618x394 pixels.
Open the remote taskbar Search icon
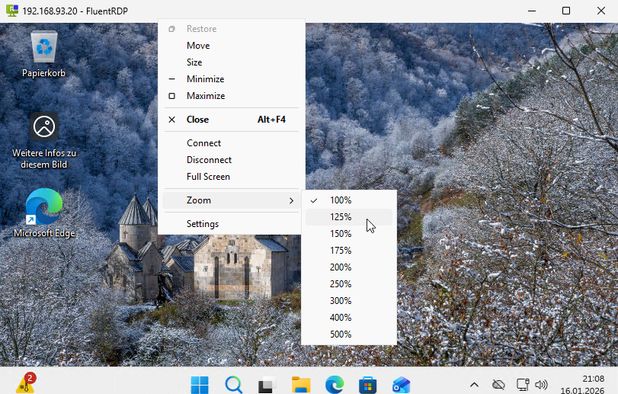[x=234, y=385]
